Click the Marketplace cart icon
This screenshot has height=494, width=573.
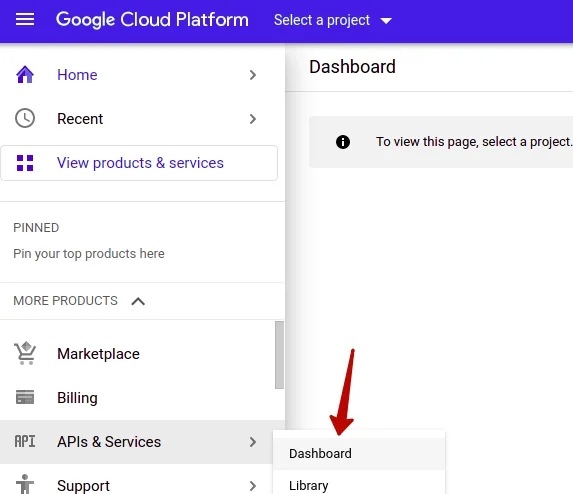coord(25,353)
